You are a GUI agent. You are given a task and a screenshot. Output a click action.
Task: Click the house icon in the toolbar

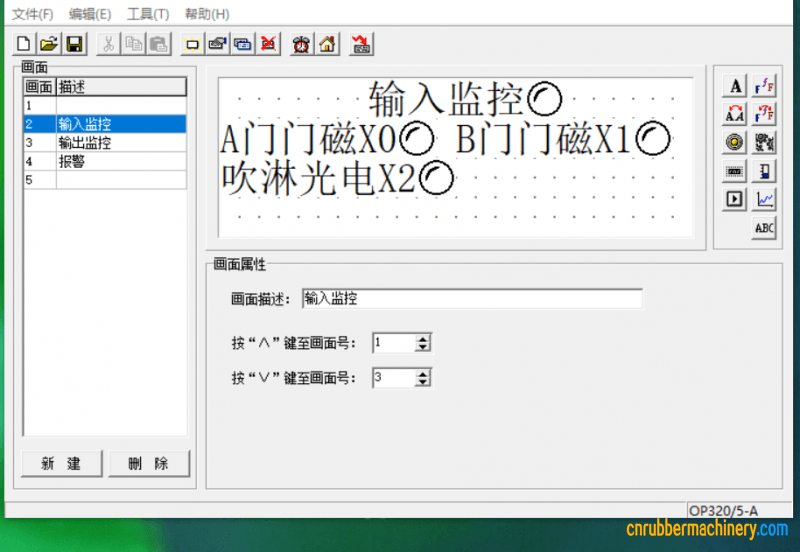pos(327,44)
